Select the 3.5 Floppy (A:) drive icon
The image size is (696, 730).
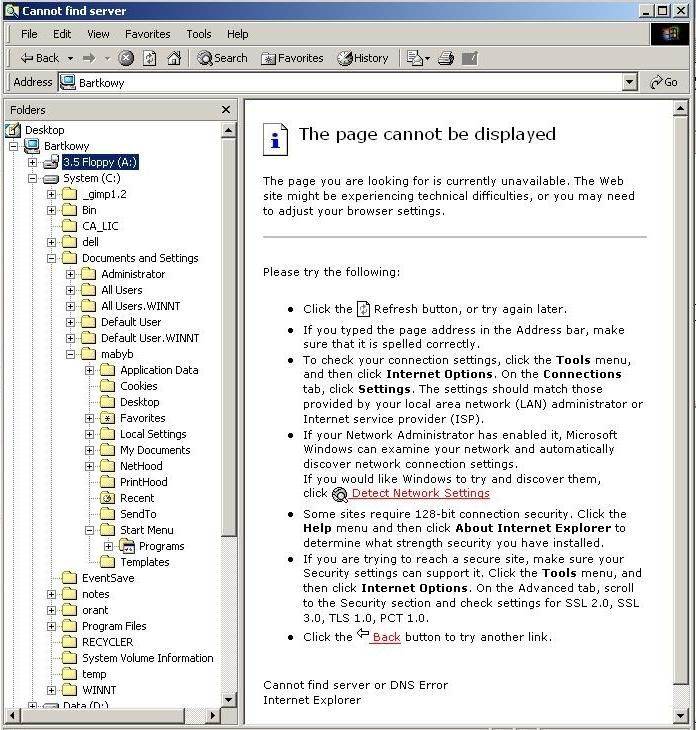click(51, 162)
